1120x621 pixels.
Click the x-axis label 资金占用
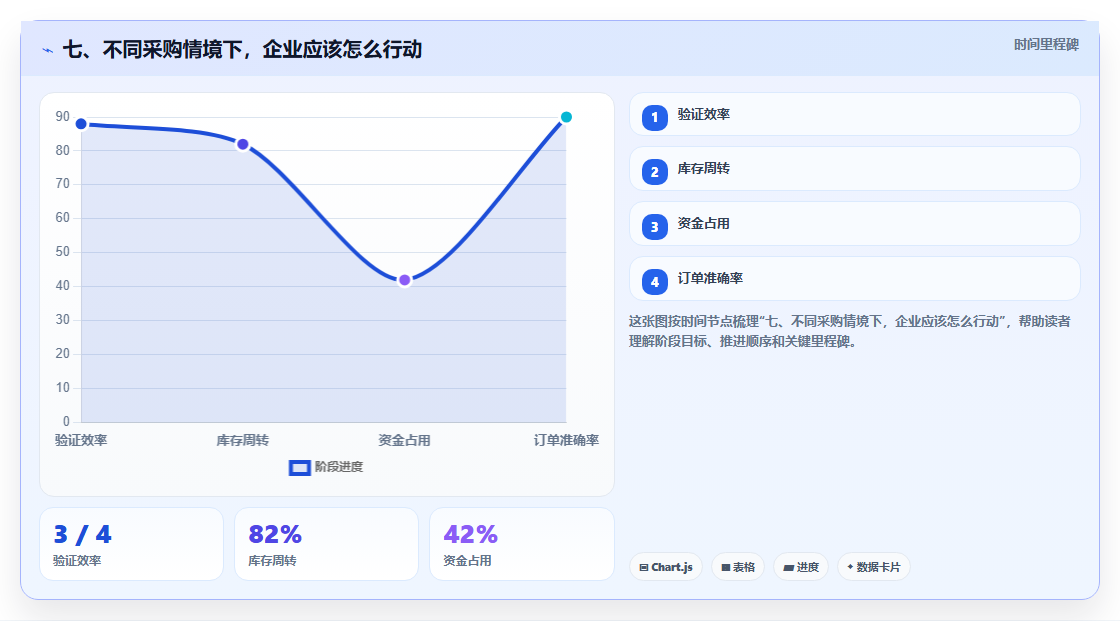[x=404, y=440]
